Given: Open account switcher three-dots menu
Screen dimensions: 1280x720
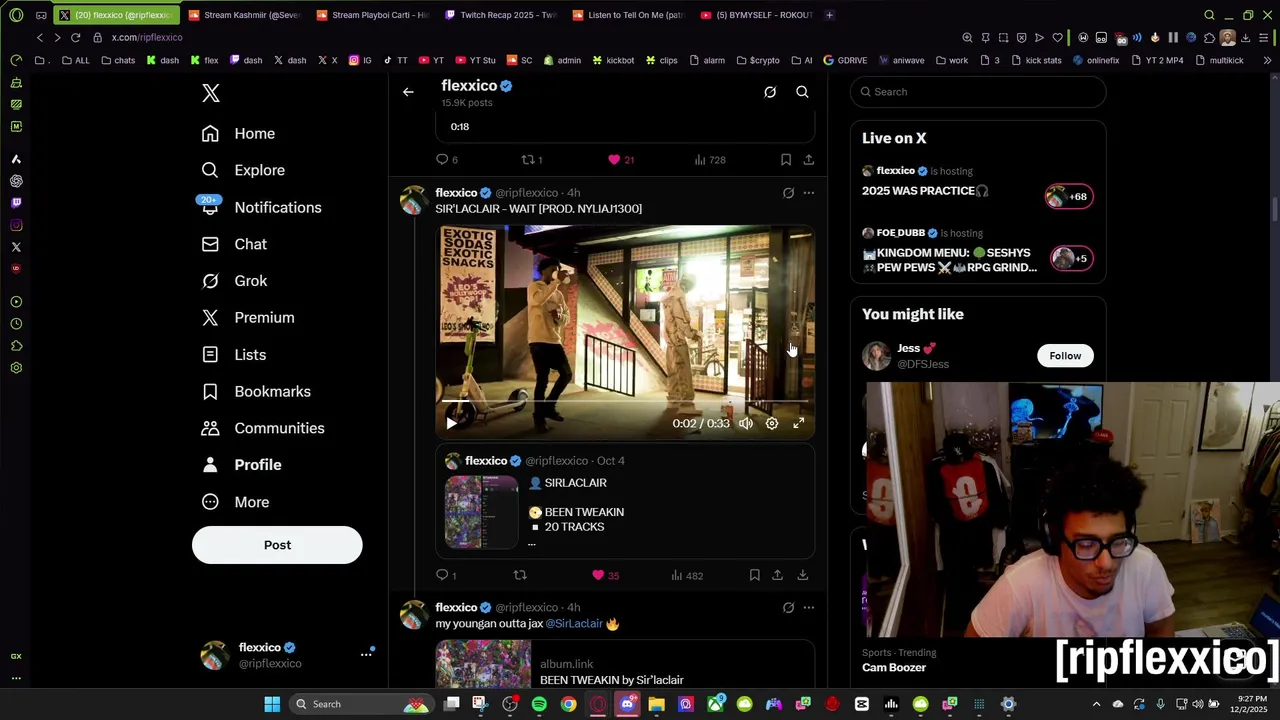Looking at the screenshot, I should [x=366, y=654].
